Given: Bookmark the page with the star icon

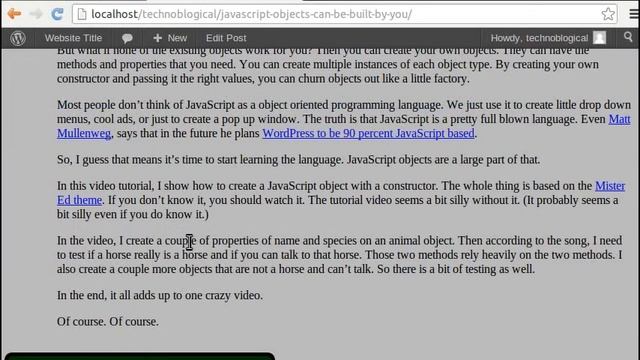Looking at the screenshot, I should pyautogui.click(x=608, y=14).
